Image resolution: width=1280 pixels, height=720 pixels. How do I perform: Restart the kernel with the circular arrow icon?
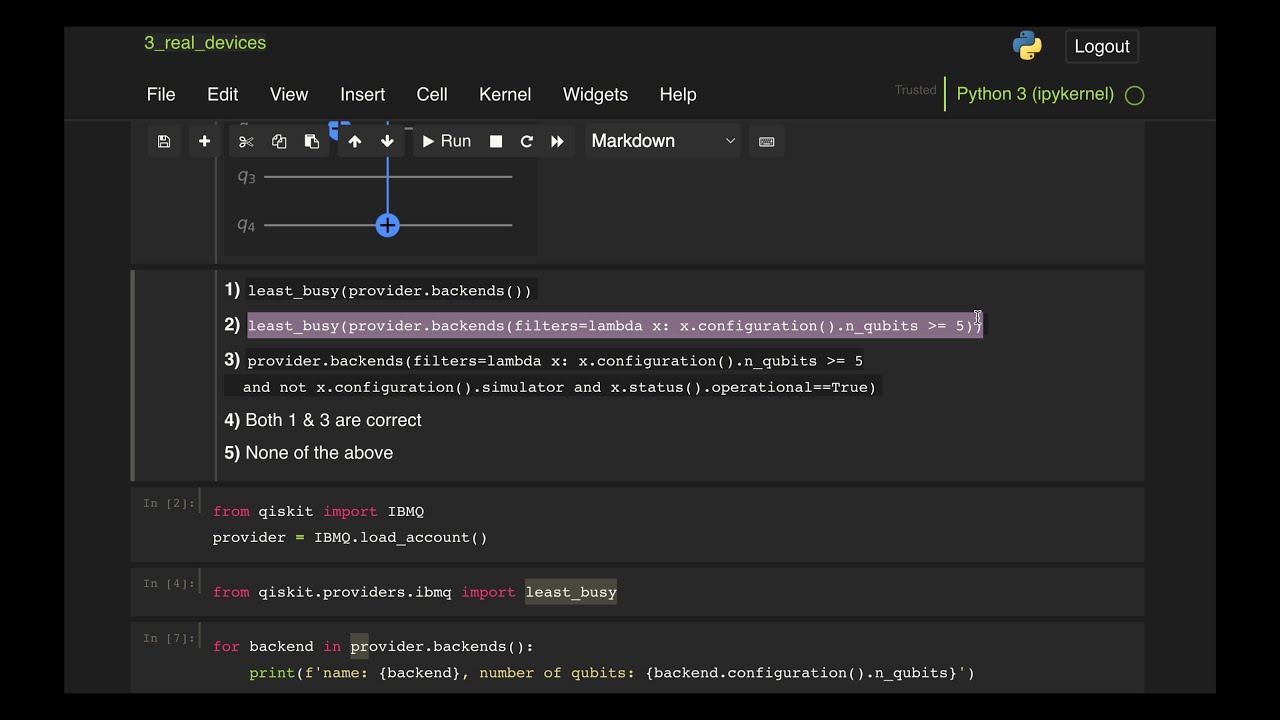click(x=527, y=141)
